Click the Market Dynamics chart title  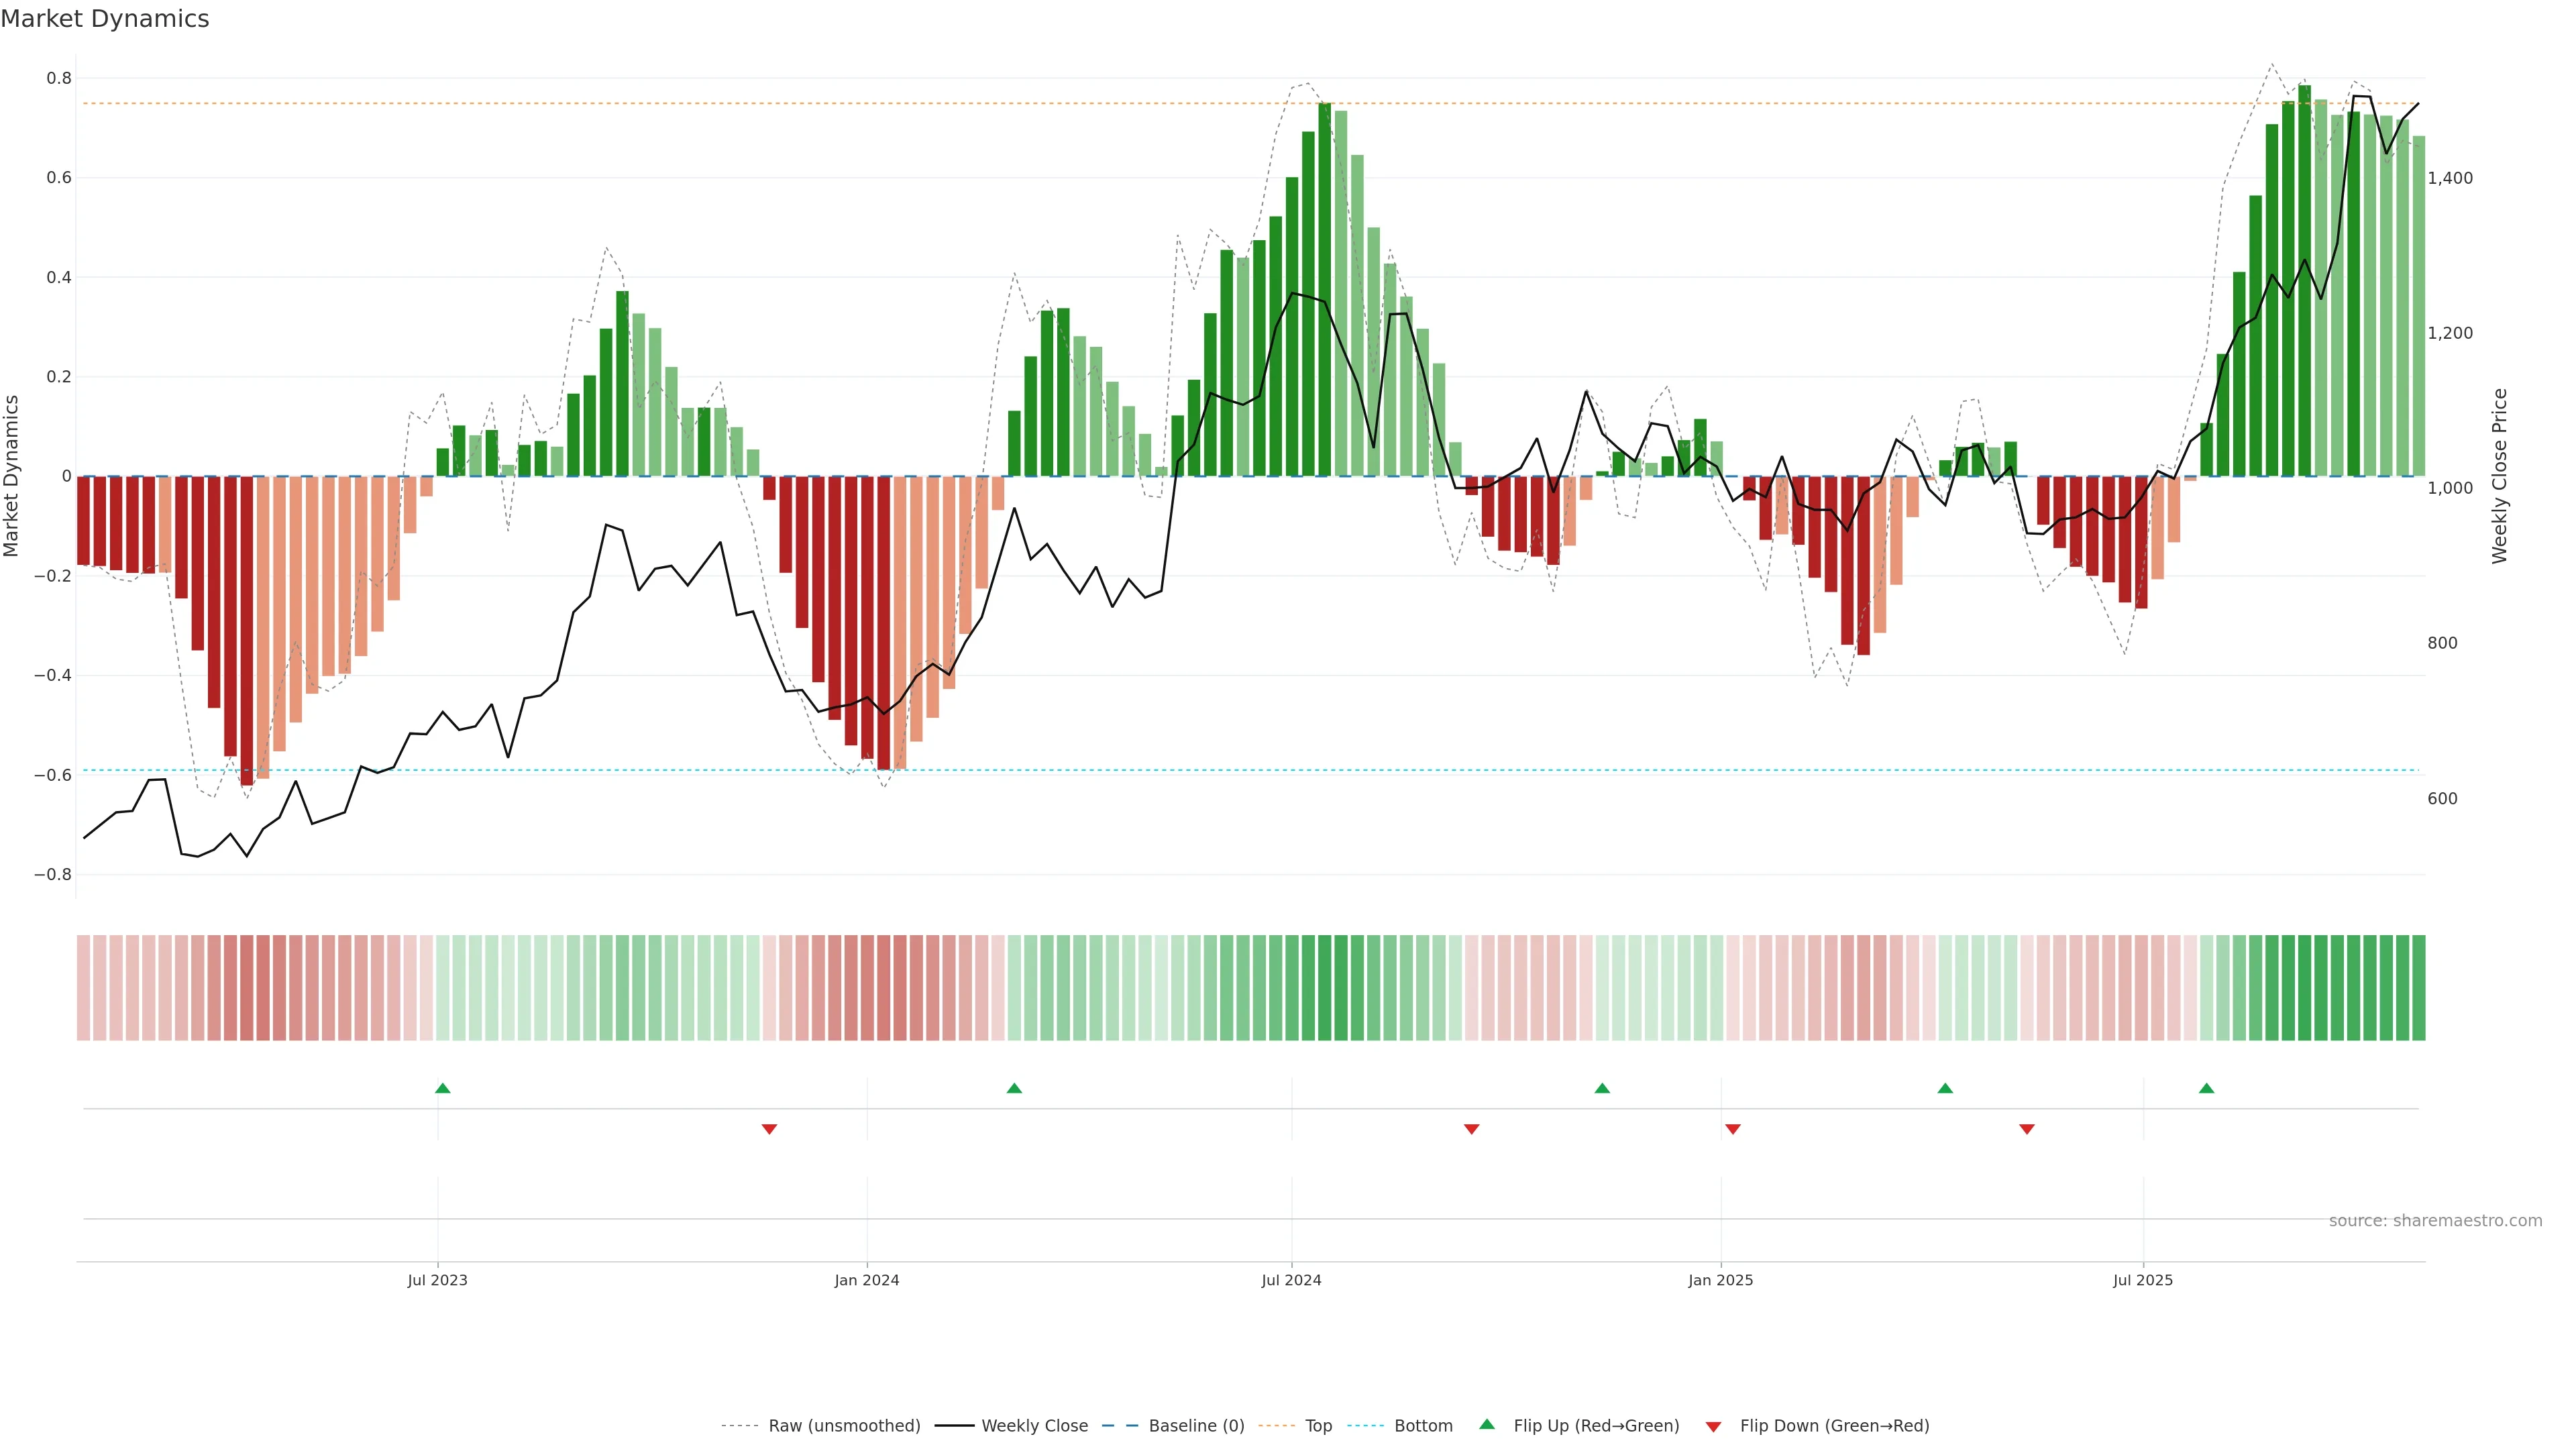105,19
